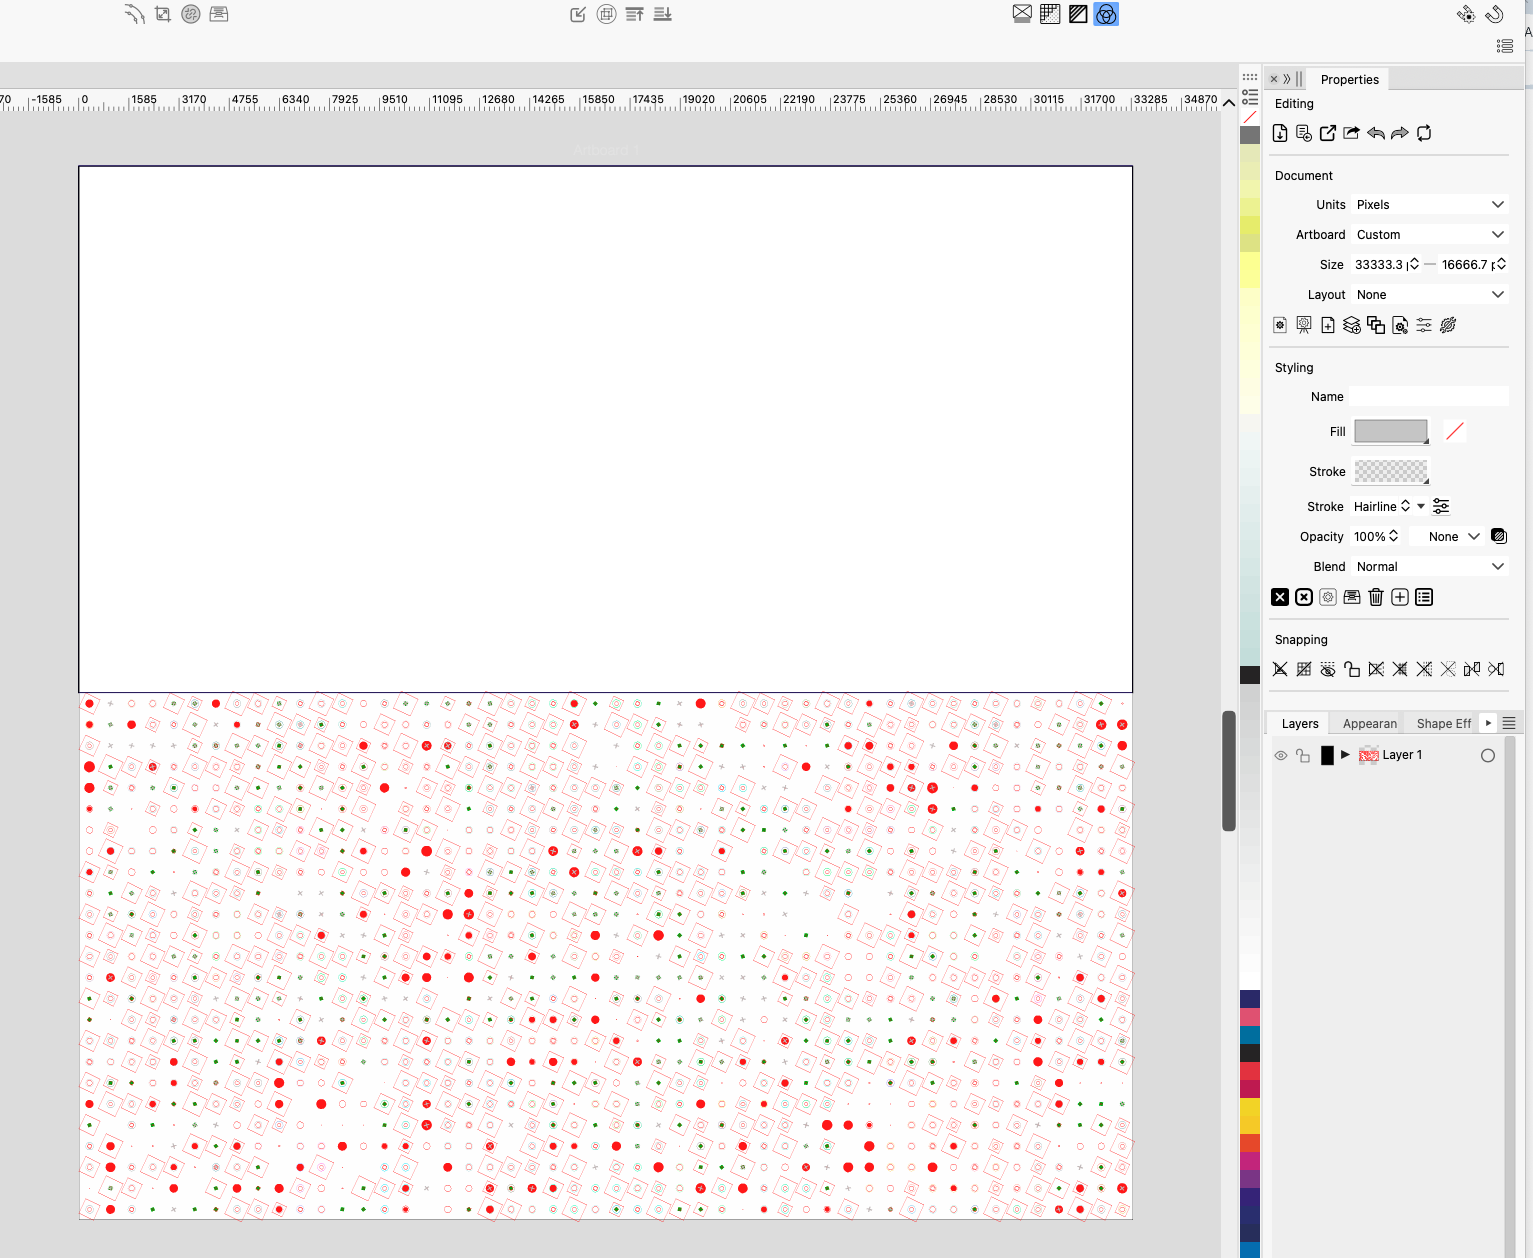Viewport: 1533px width, 1258px height.
Task: Hide Layer 1 using the eye icon
Action: 1281,756
